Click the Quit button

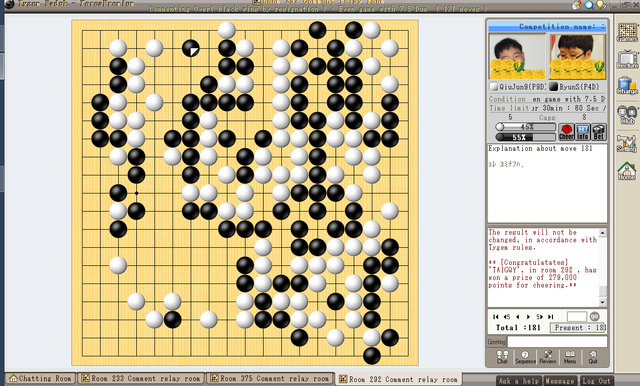point(593,357)
